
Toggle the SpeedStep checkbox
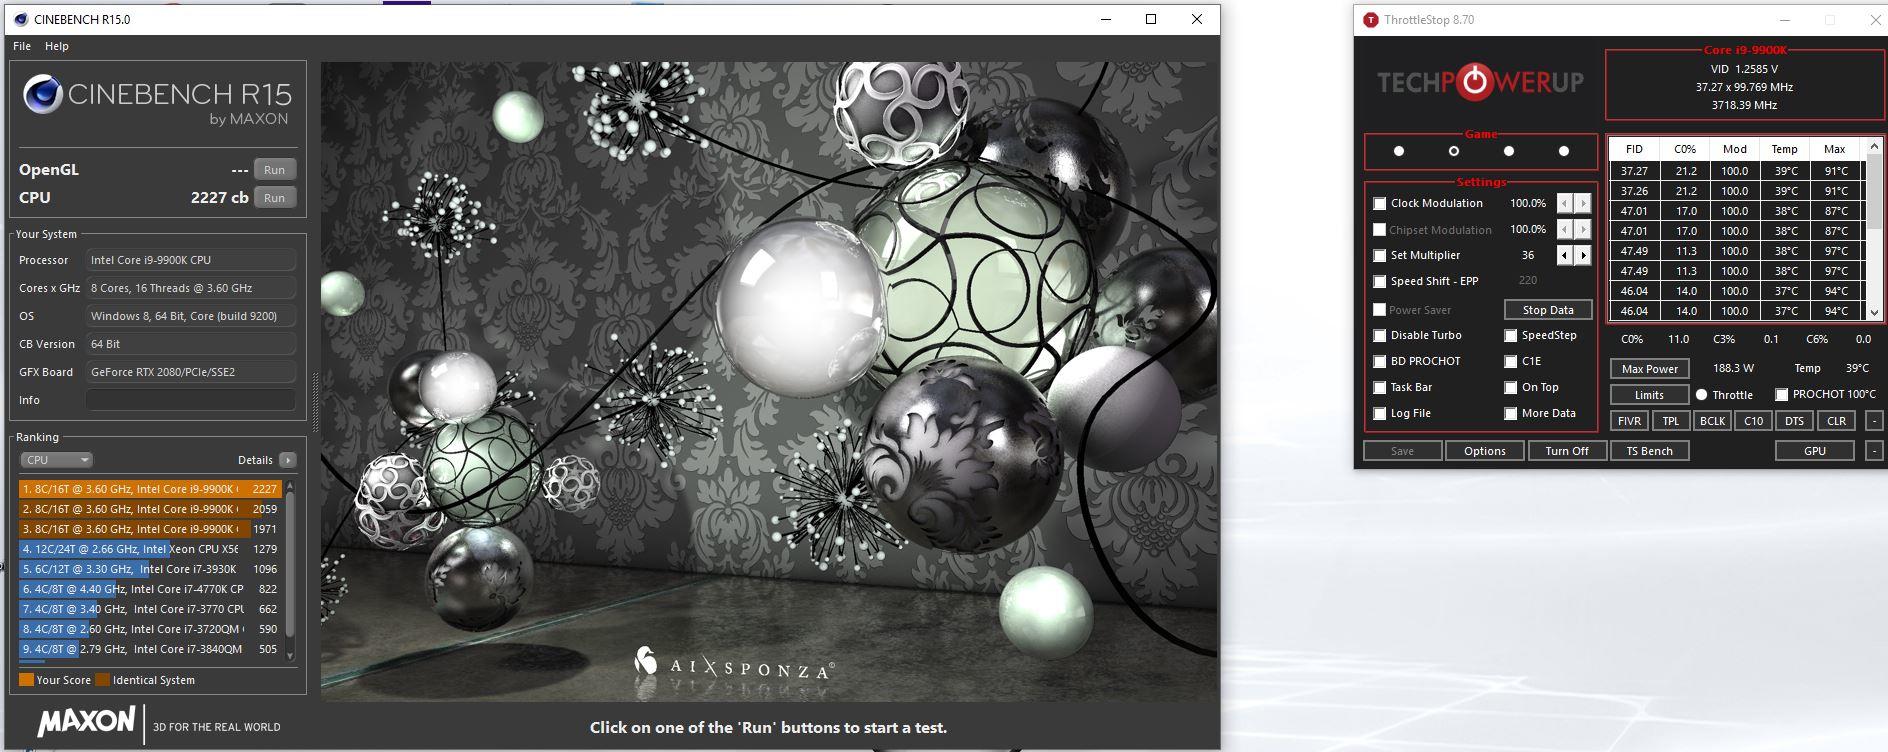coord(1511,336)
